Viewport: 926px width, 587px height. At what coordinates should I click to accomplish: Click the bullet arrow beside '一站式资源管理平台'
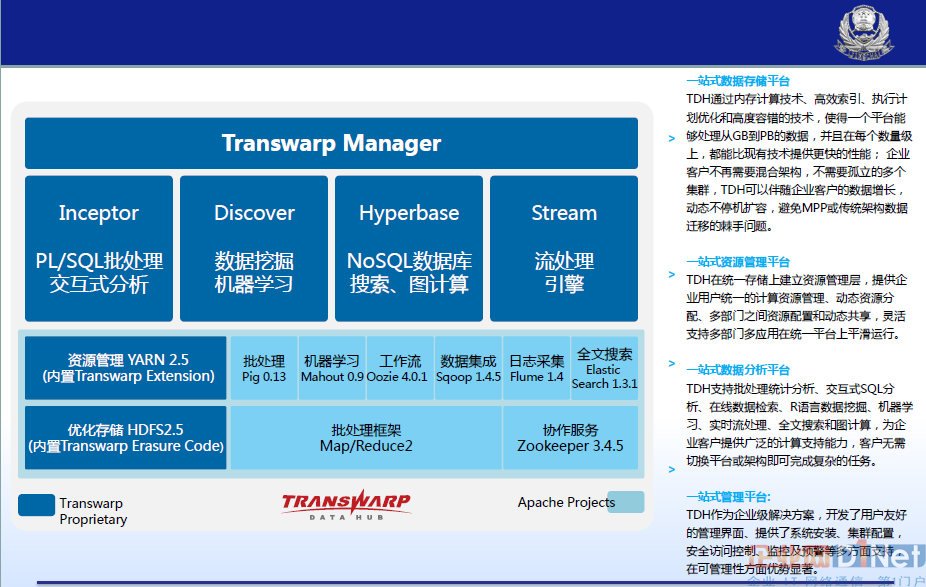[x=671, y=274]
